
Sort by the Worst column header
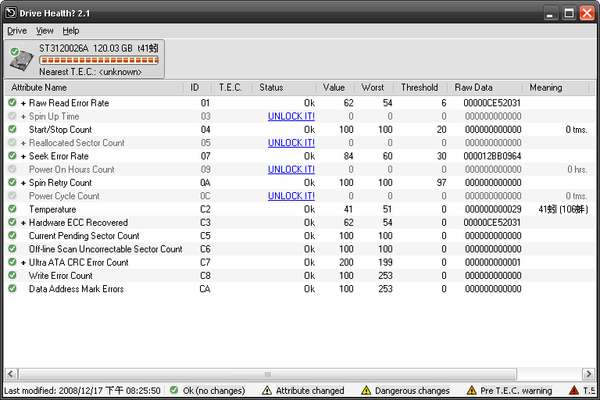pyautogui.click(x=374, y=88)
